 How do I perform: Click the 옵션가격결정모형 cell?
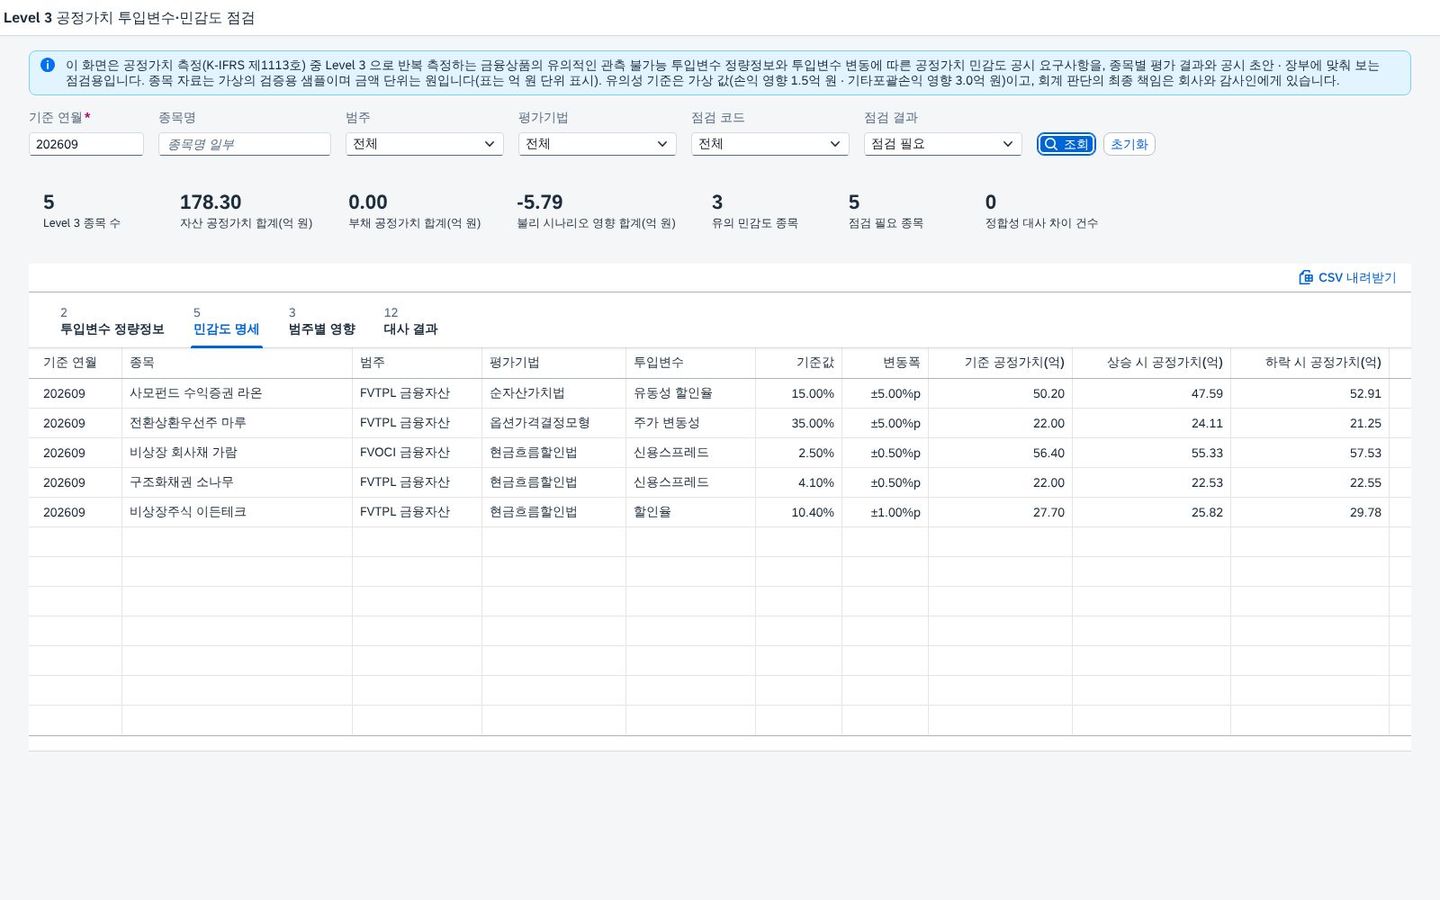click(554, 423)
